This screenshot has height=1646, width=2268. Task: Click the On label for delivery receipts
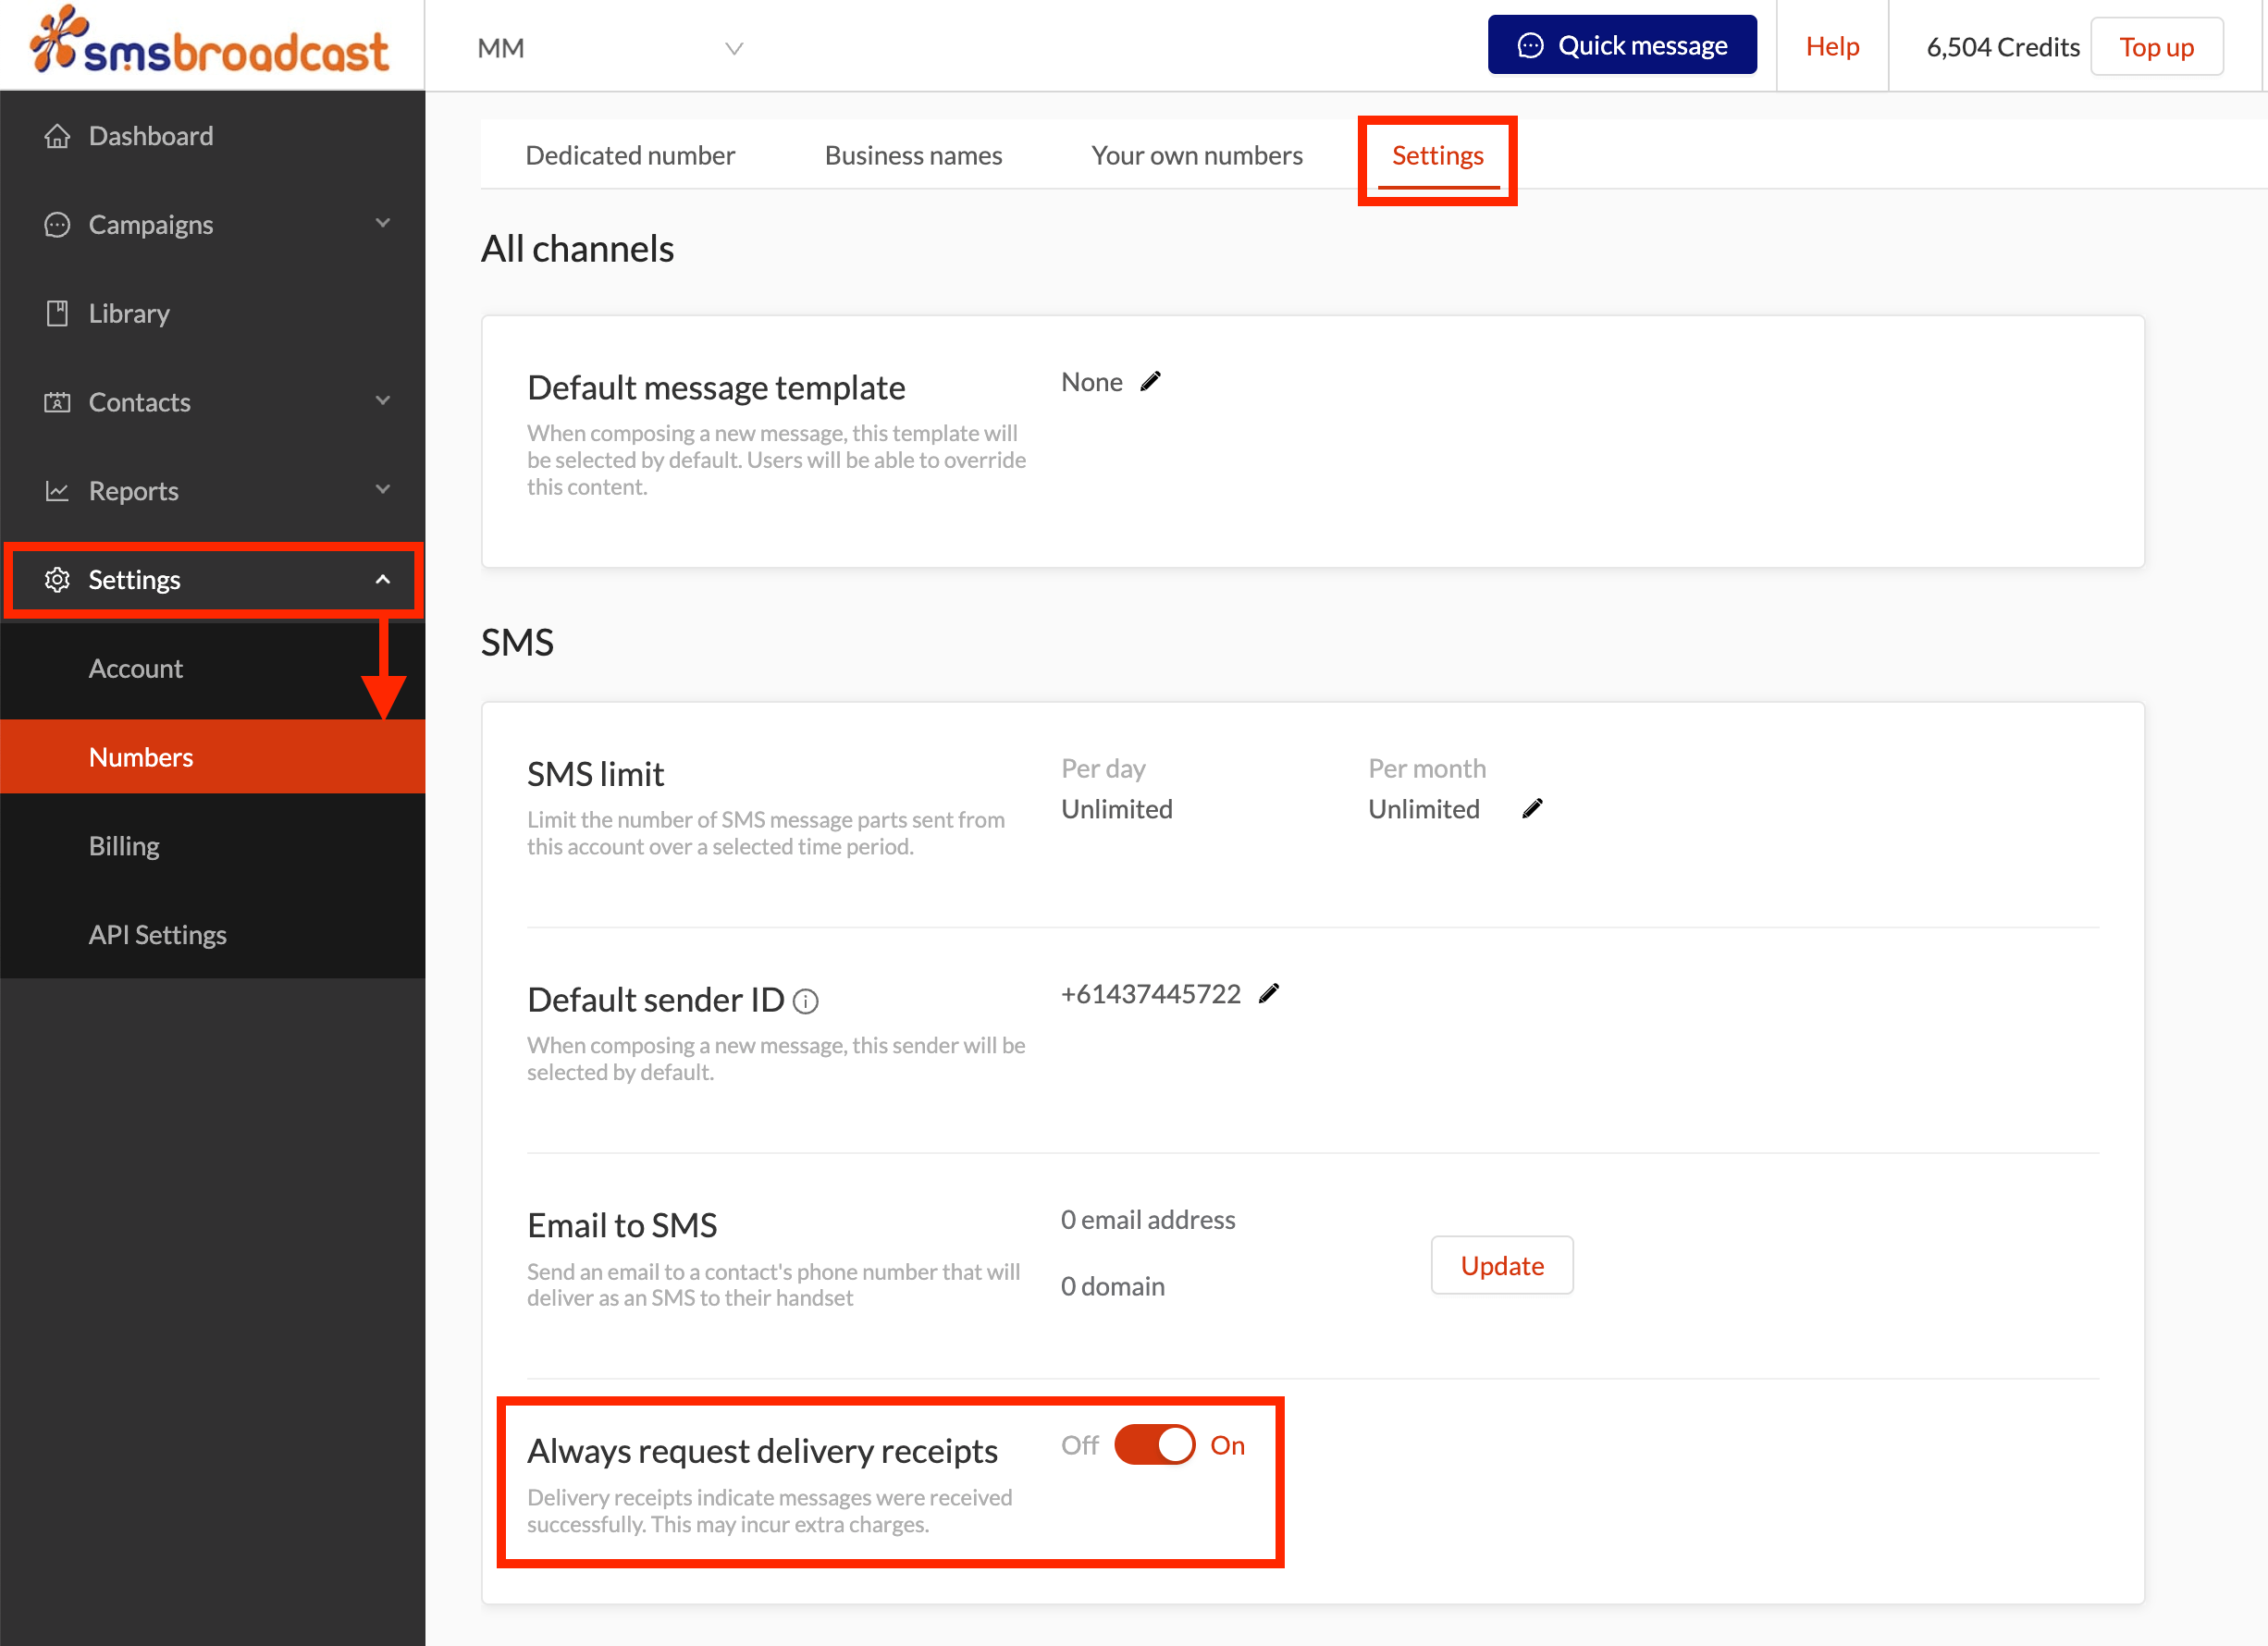pyautogui.click(x=1227, y=1445)
